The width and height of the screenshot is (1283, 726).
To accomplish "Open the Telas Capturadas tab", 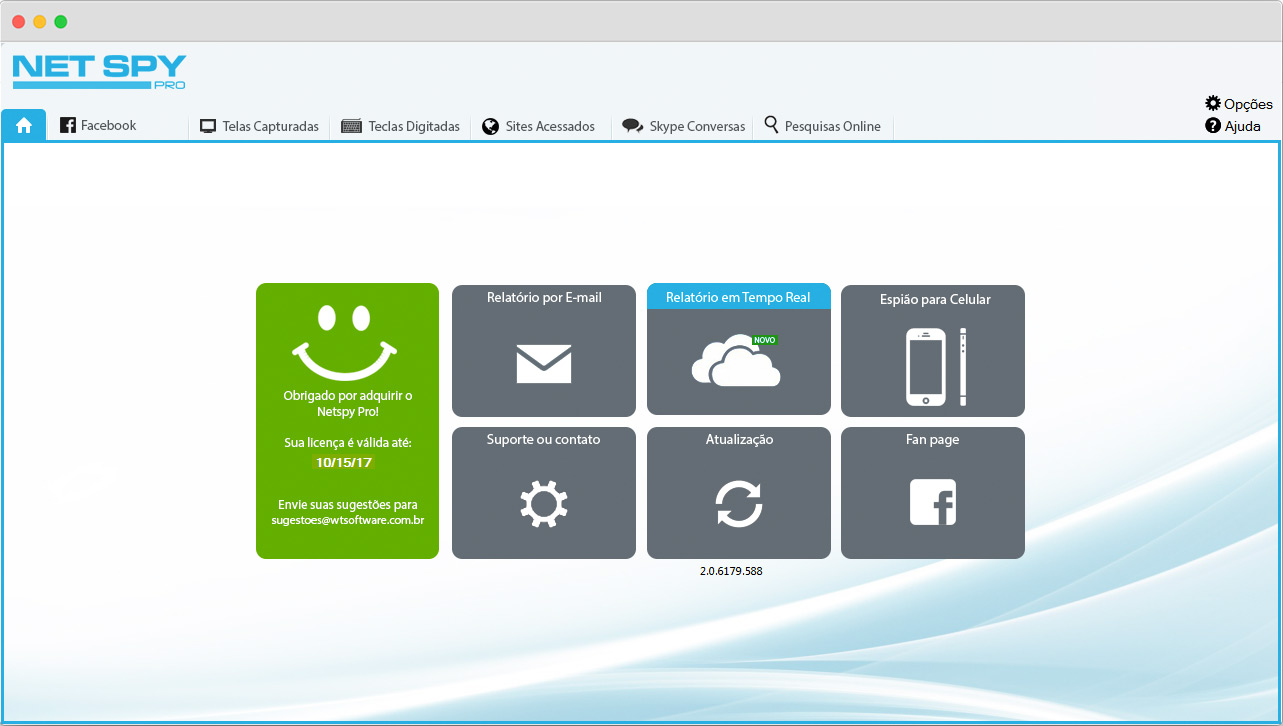I will 259,127.
